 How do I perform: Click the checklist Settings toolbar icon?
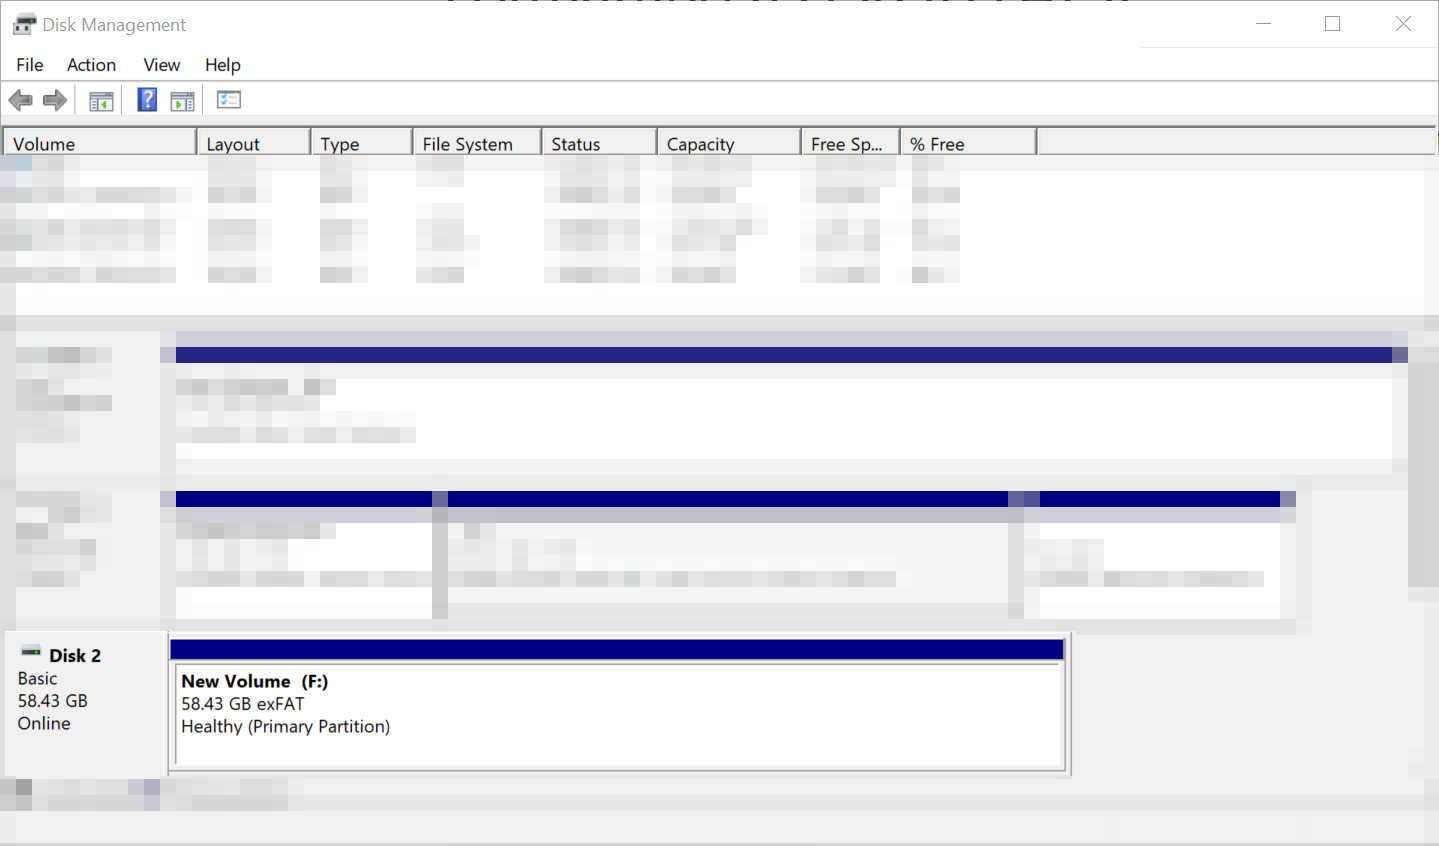229,99
